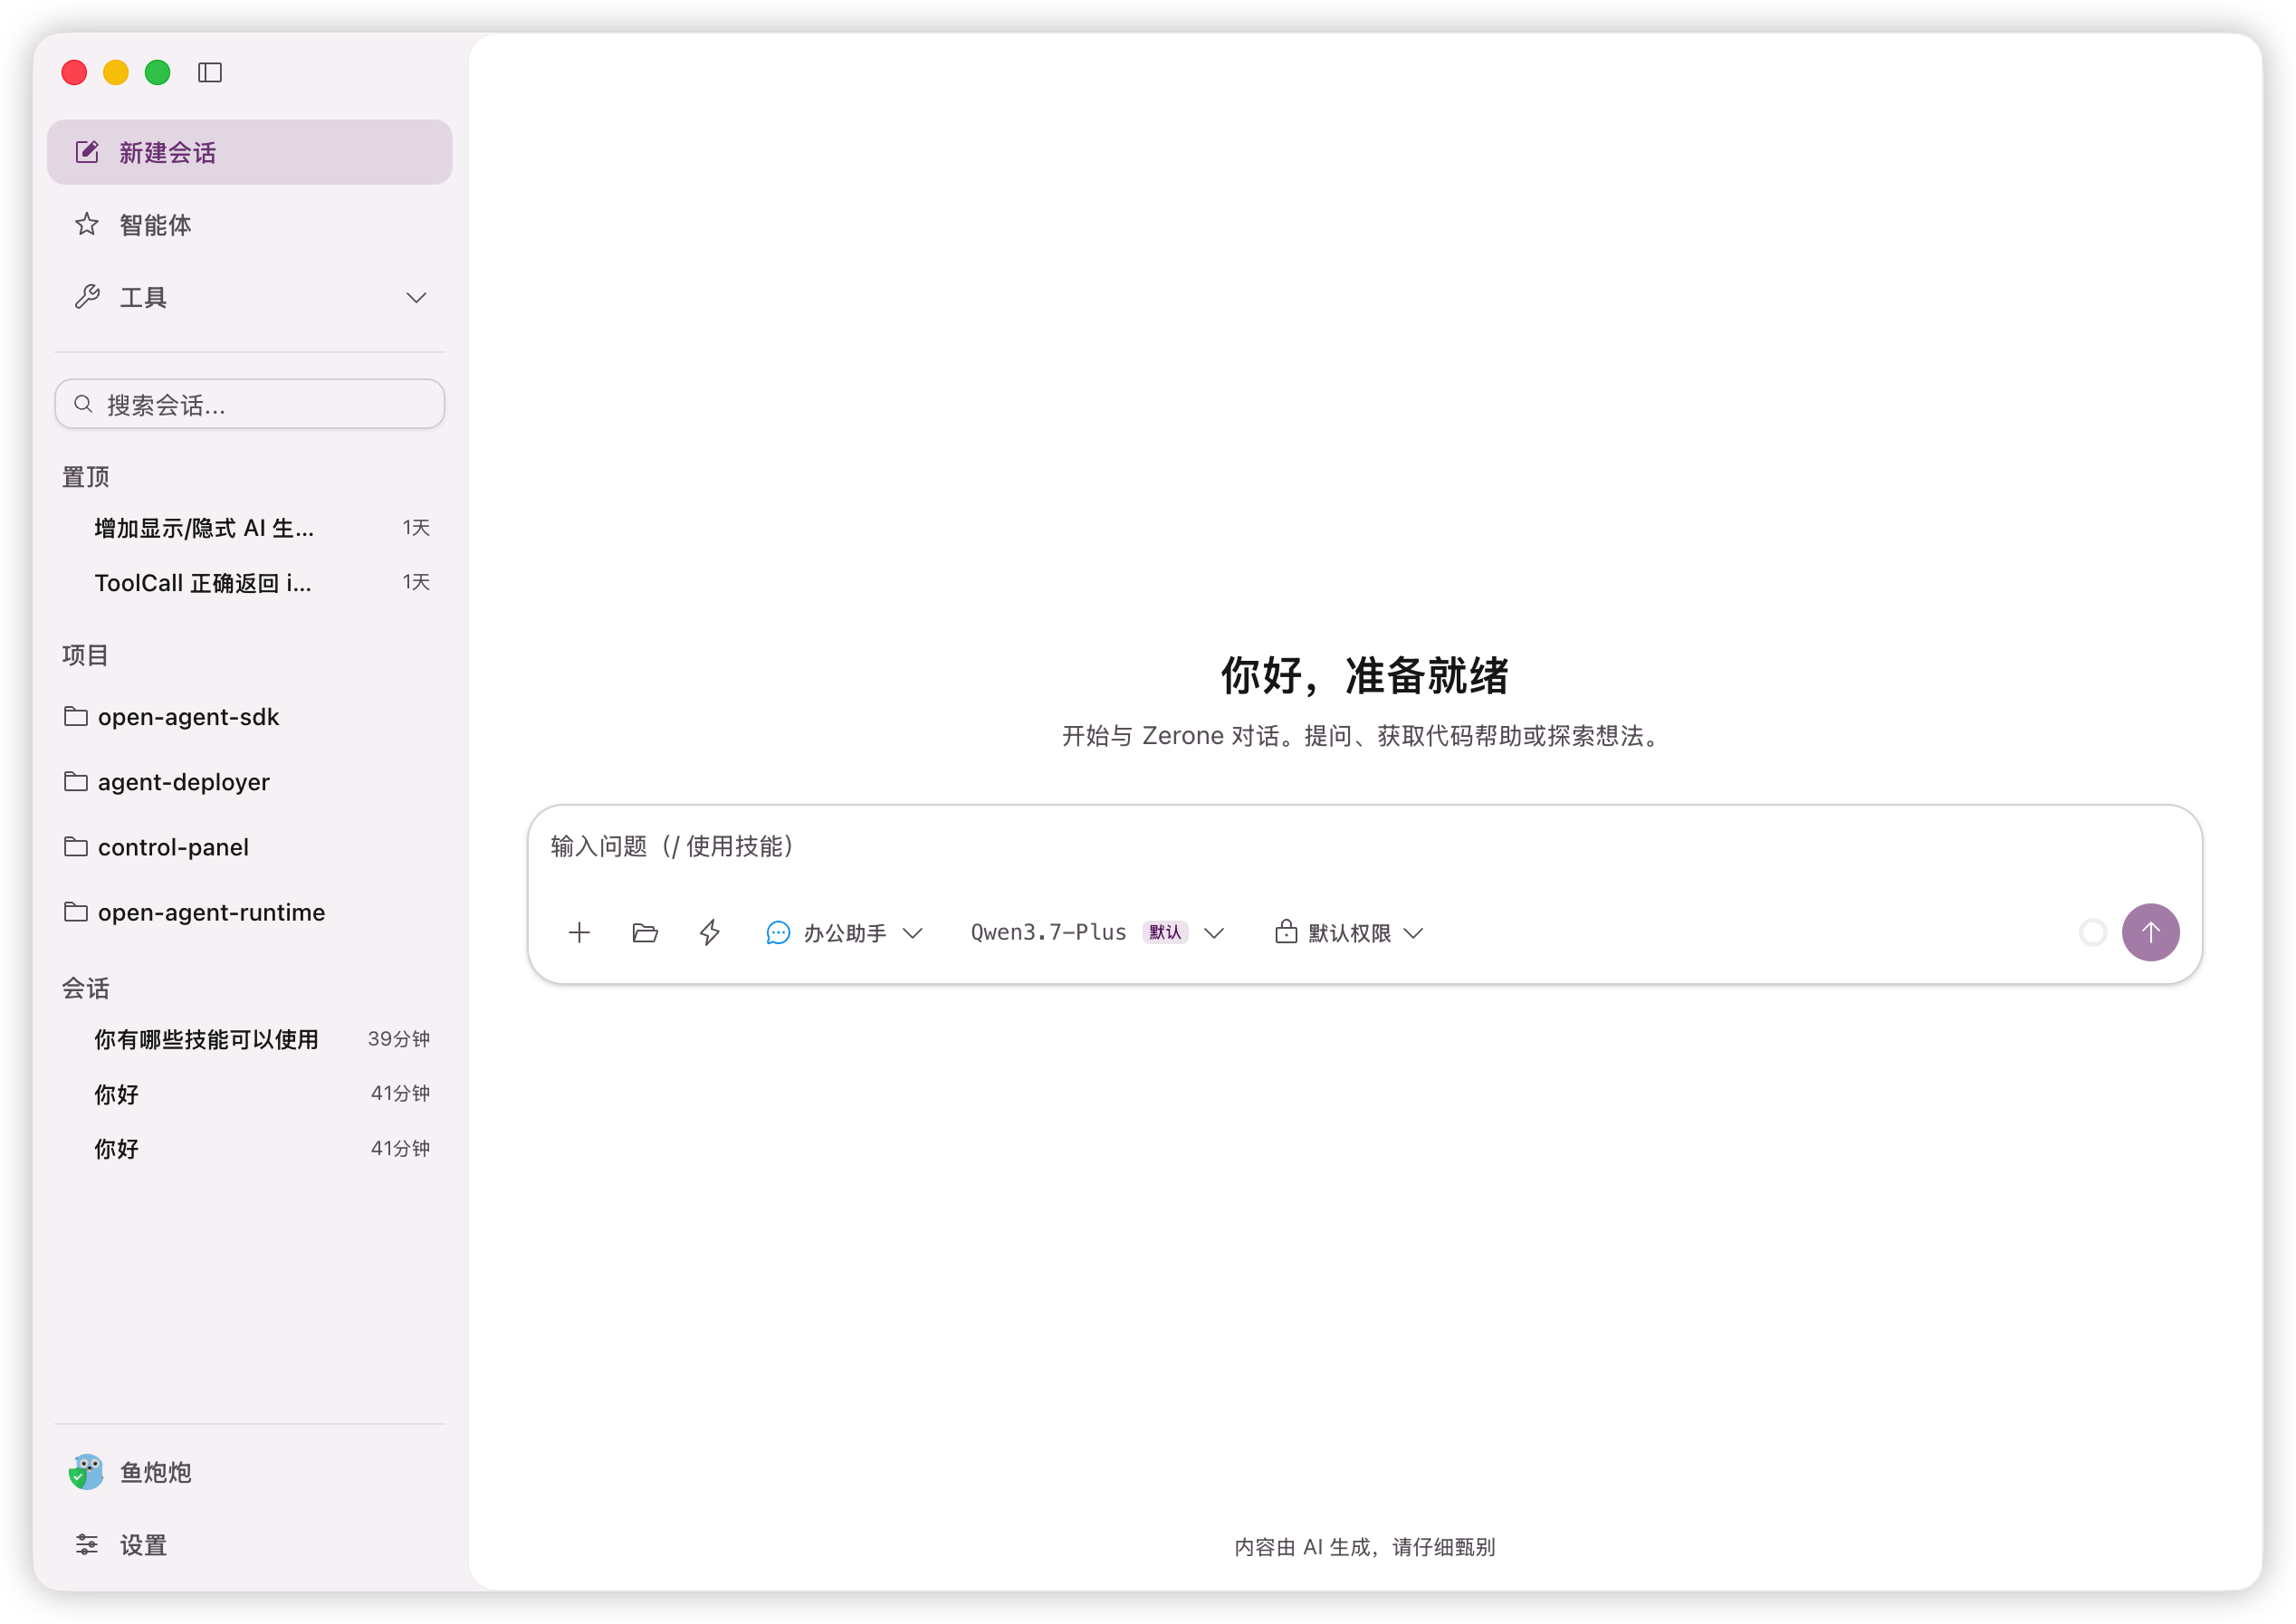
Task: Click the 工具 wrench icon
Action: pos(87,297)
